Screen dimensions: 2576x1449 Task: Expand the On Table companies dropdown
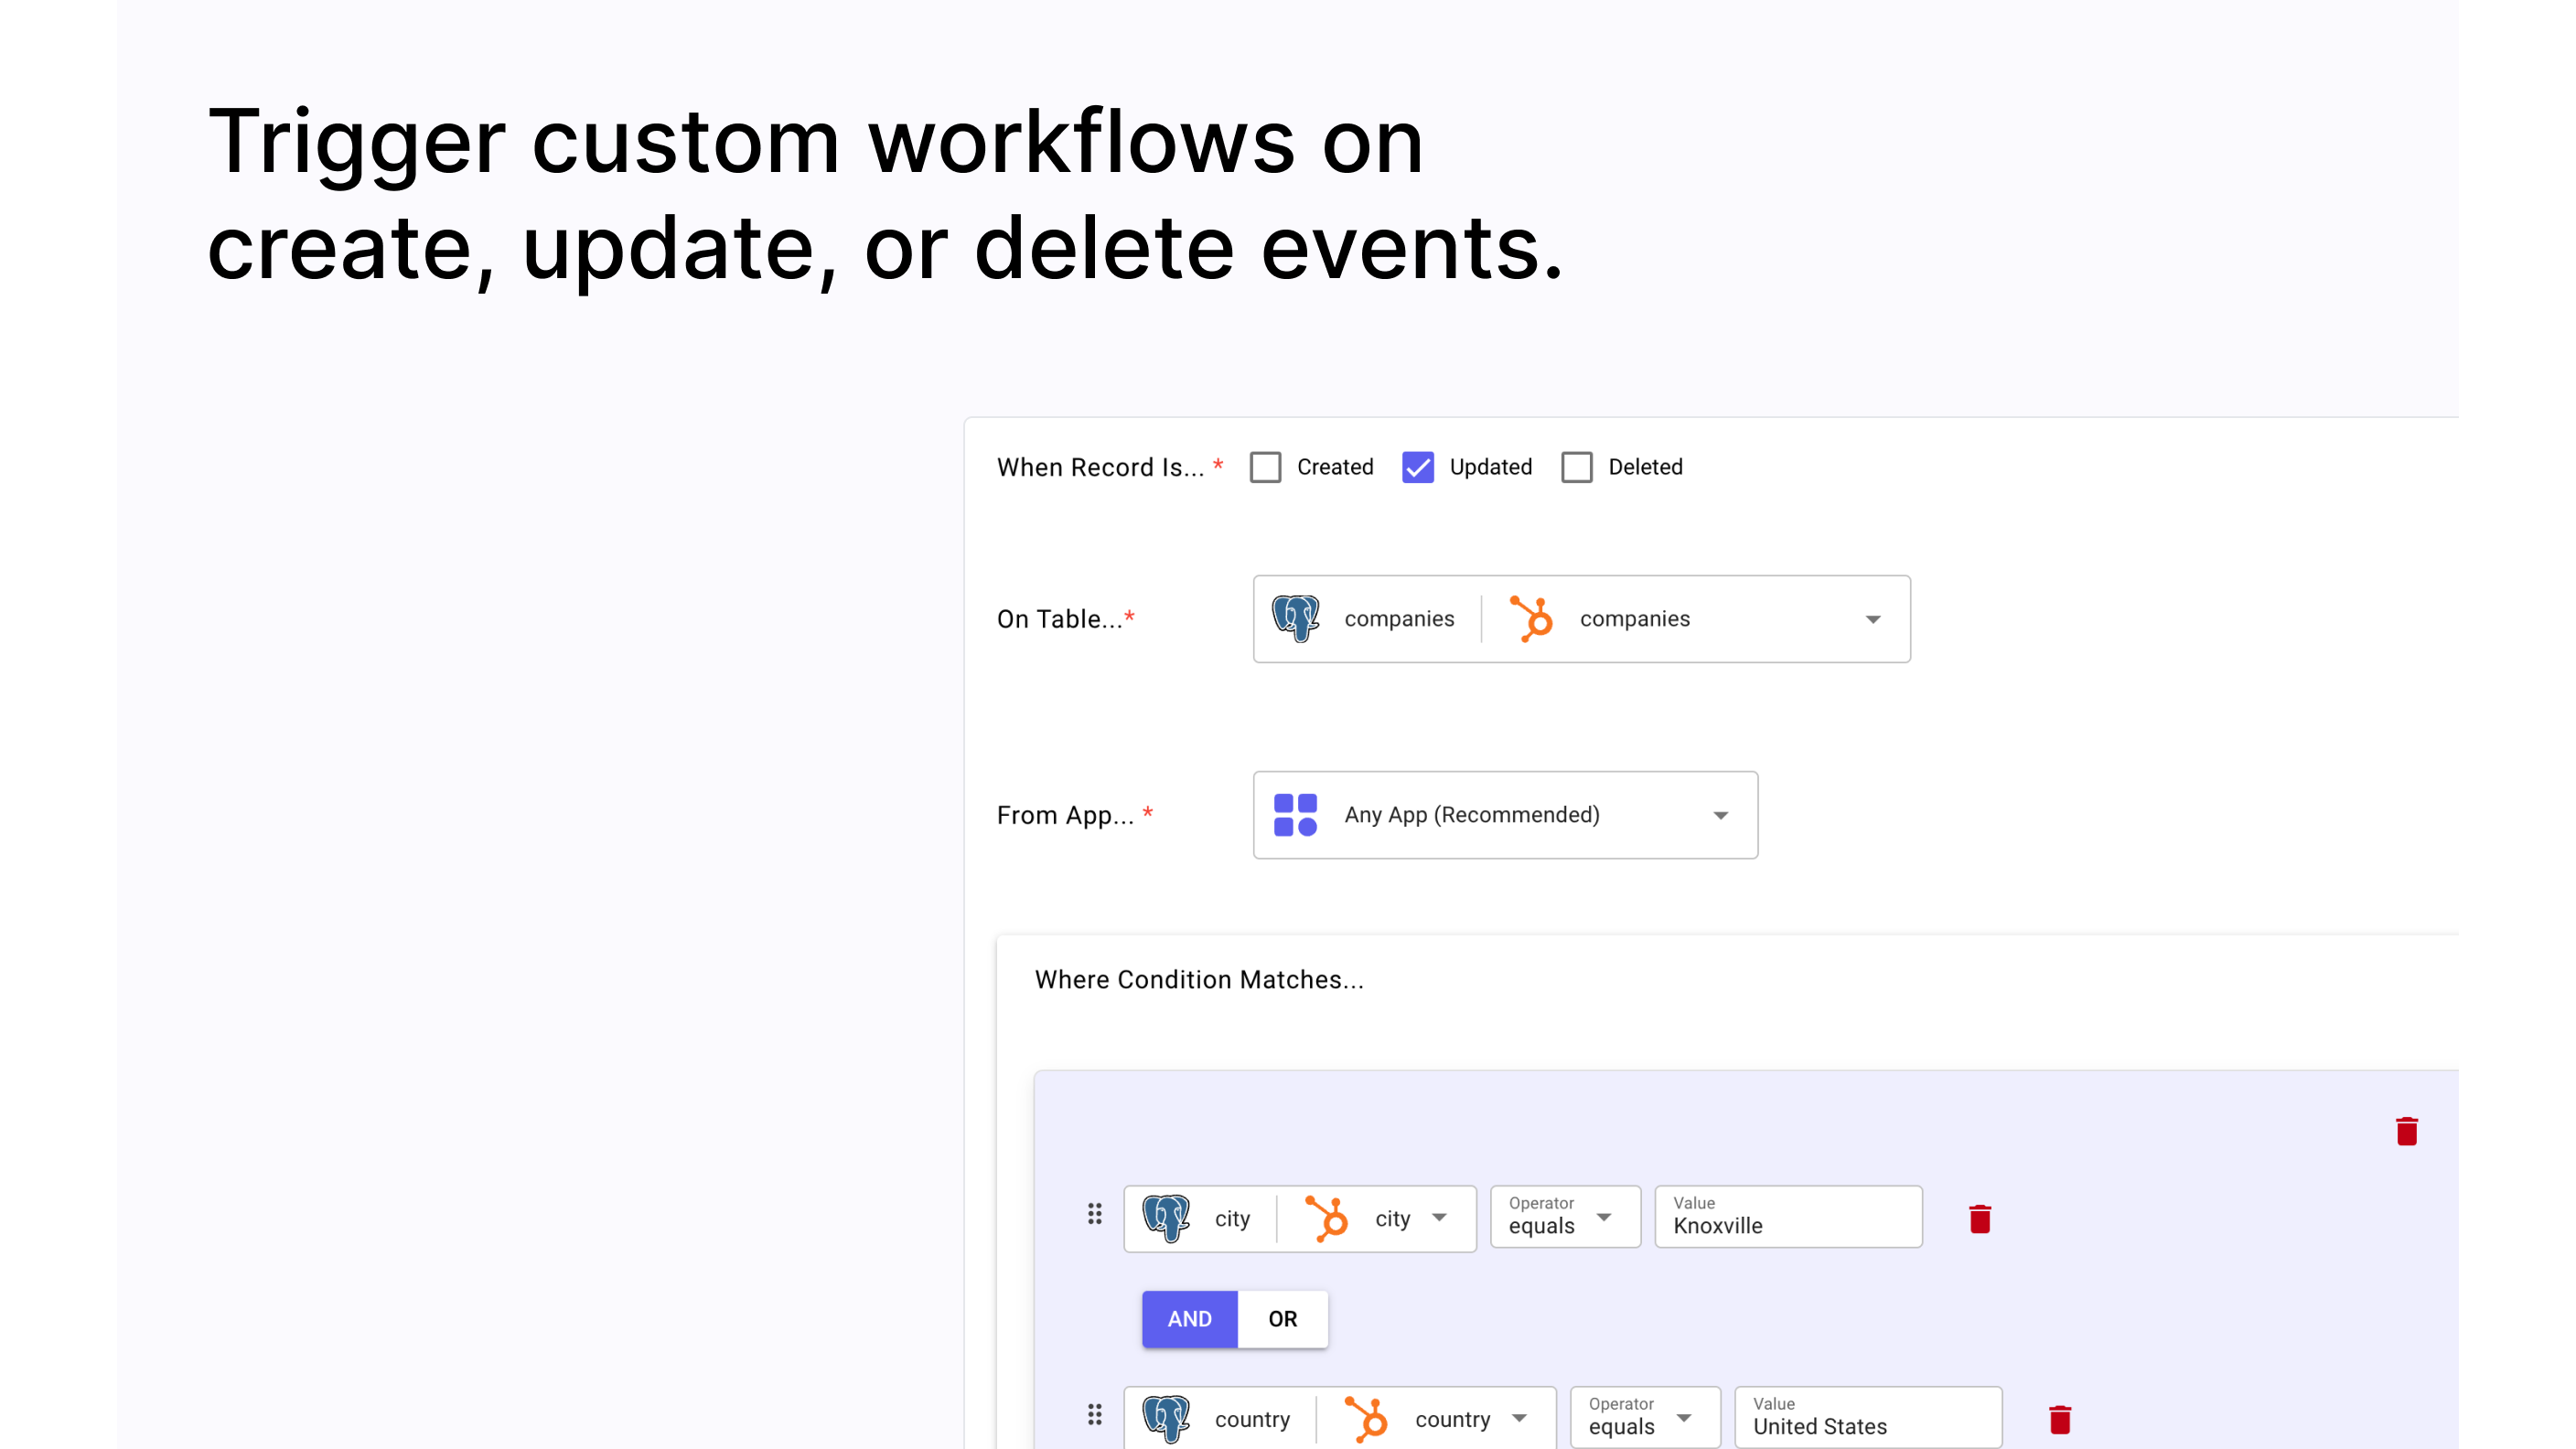pos(1872,619)
